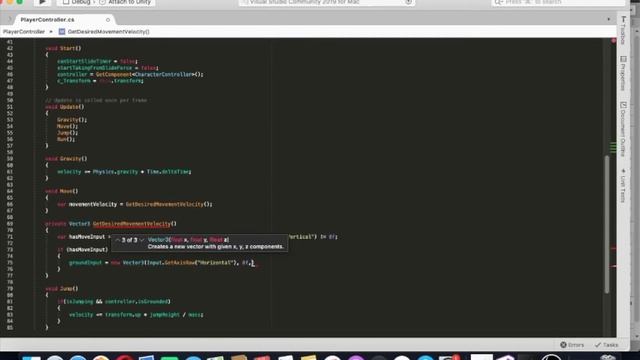Click line number 69 in the gutter

10,224
